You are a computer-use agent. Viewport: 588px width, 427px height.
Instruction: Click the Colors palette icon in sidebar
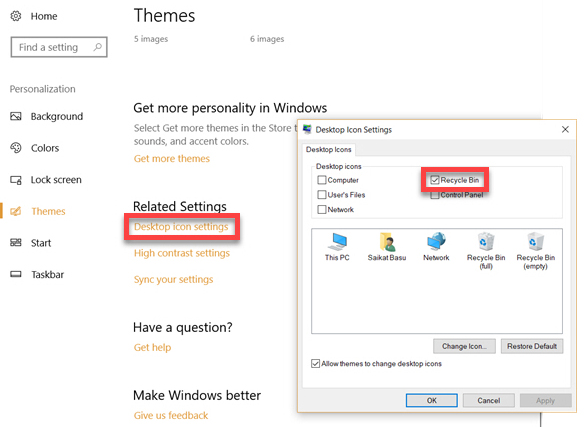click(16, 148)
